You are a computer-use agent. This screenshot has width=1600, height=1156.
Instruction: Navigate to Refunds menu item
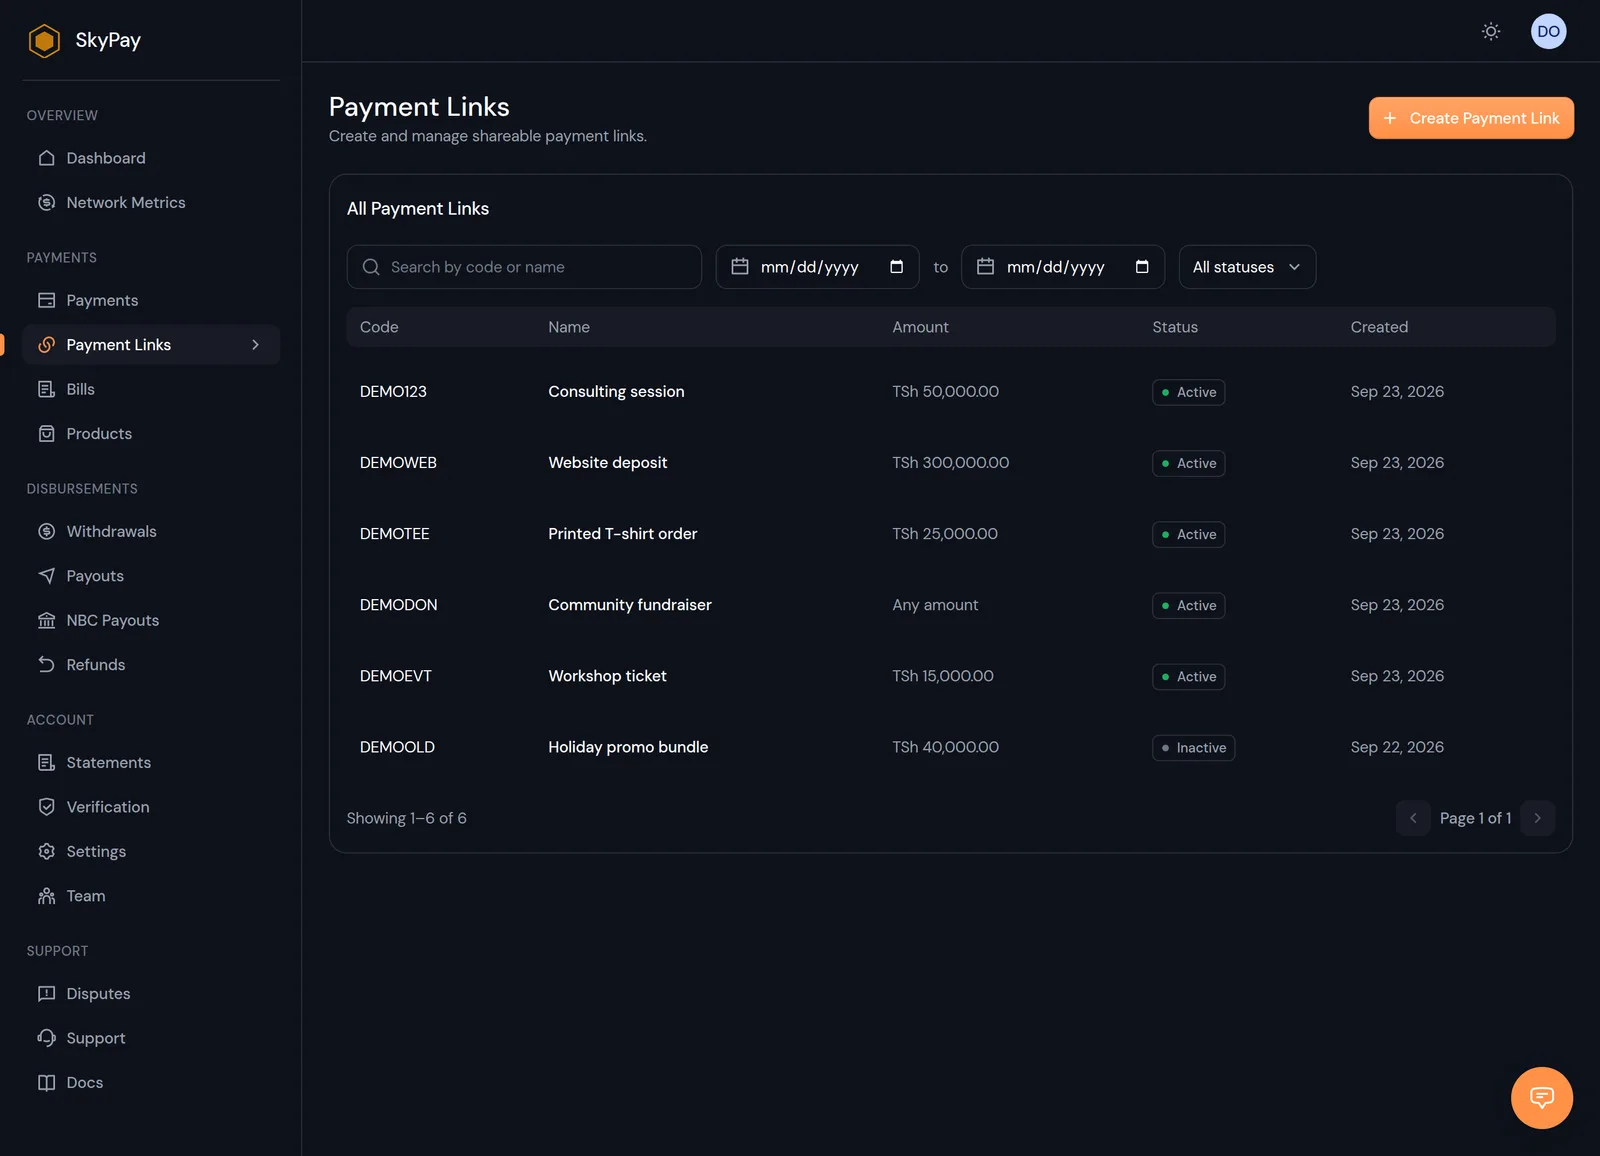coord(151,664)
